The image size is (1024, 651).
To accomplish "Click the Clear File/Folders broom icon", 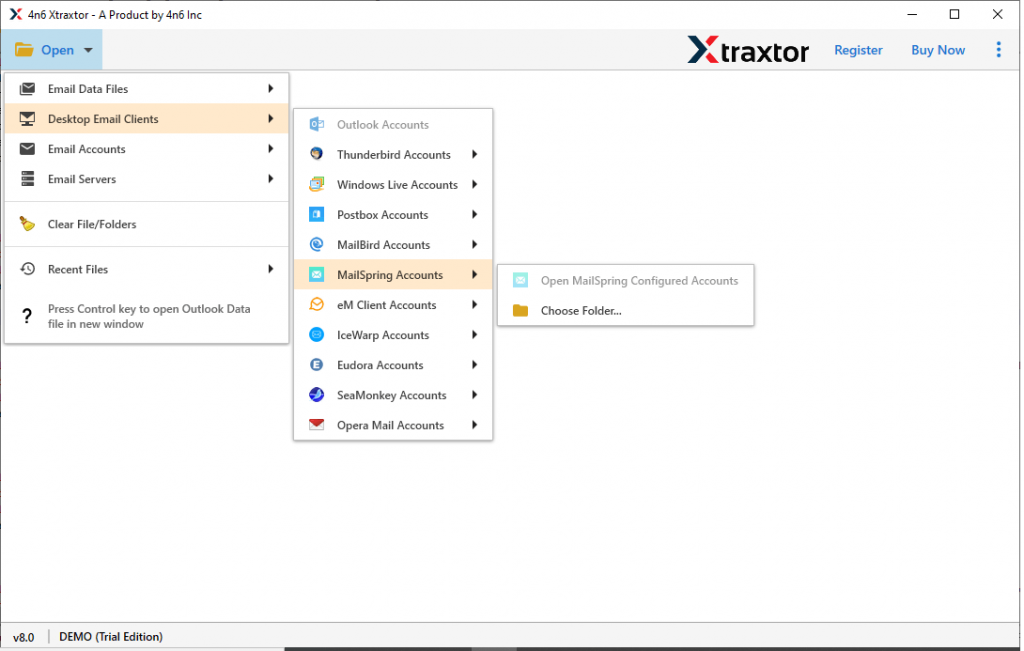I will point(27,223).
